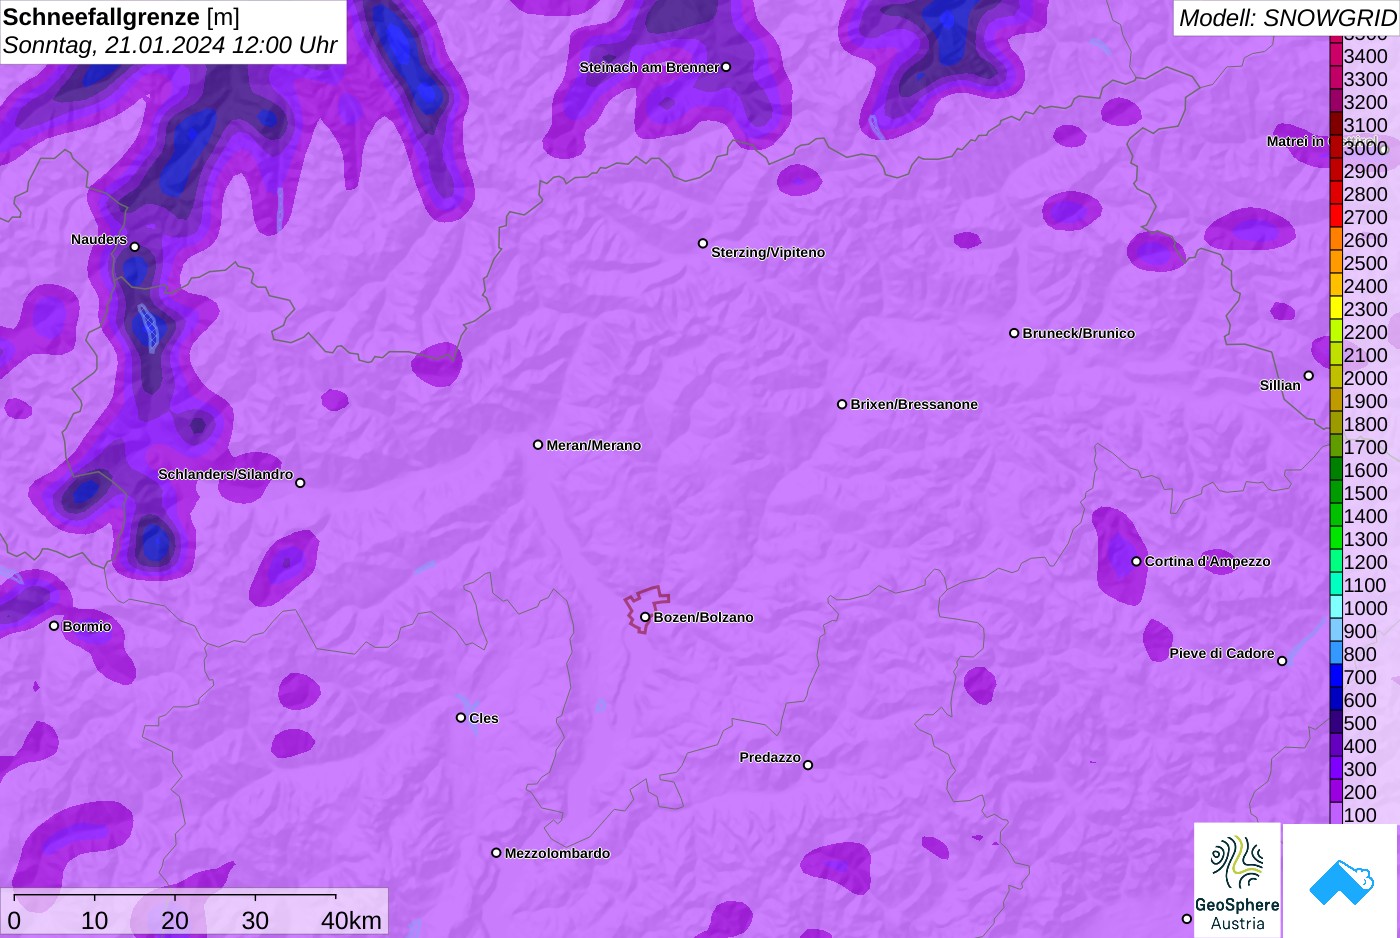Click the 'Schlanders/Silandro' label text
The image size is (1400, 938).
pyautogui.click(x=225, y=474)
